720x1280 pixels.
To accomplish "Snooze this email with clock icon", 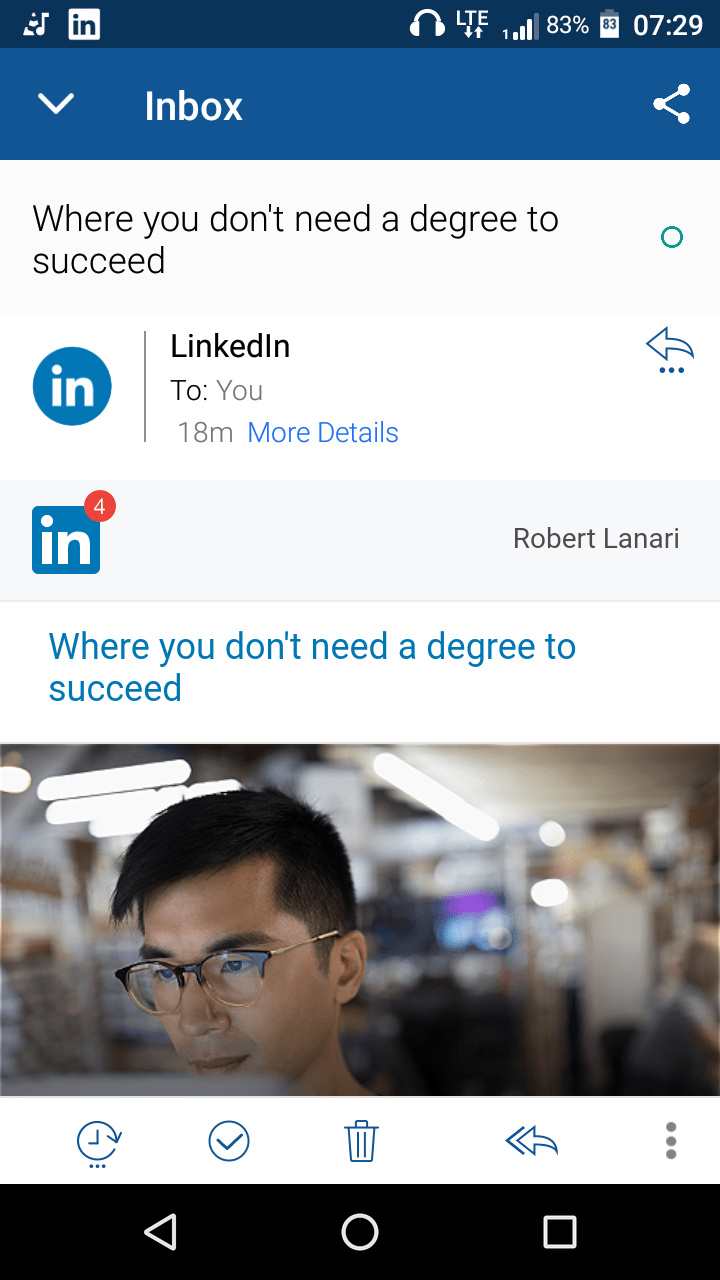I will [98, 1141].
